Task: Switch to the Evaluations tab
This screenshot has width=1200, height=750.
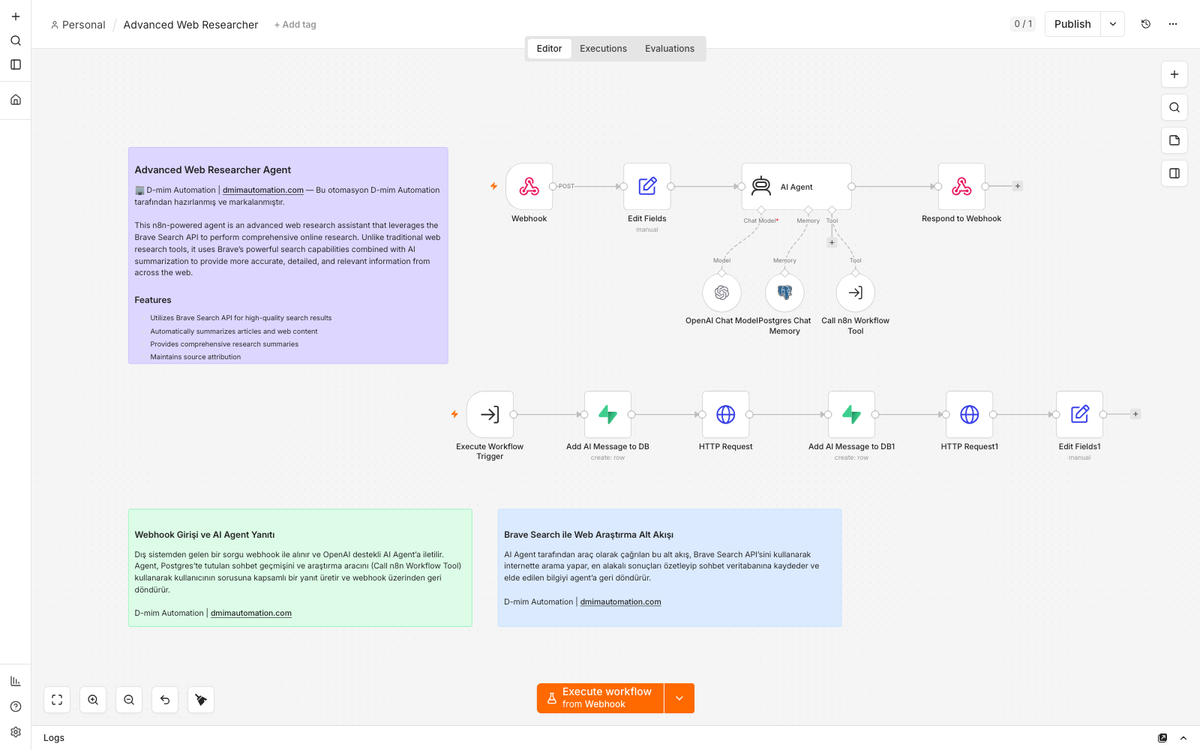Action: [670, 49]
